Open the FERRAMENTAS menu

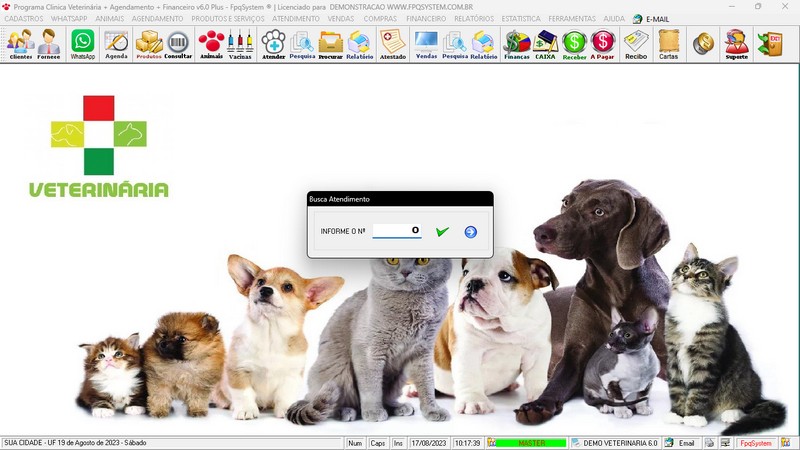(572, 19)
